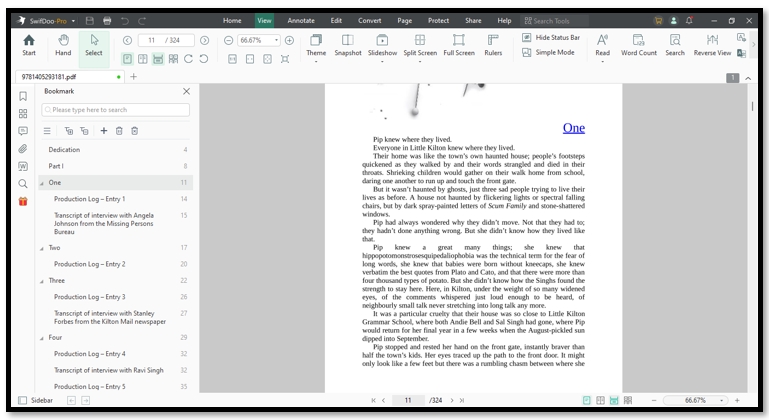Add a new bookmark with plus icon

[x=103, y=131]
